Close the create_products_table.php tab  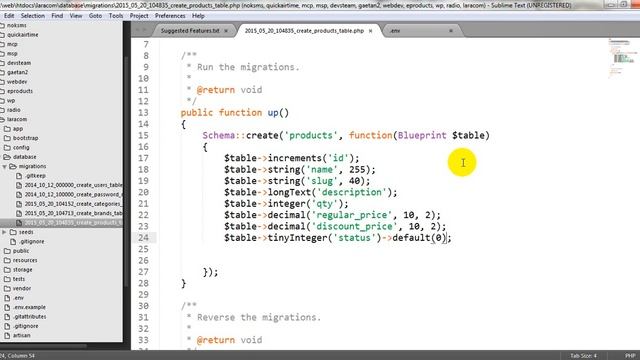pos(371,31)
